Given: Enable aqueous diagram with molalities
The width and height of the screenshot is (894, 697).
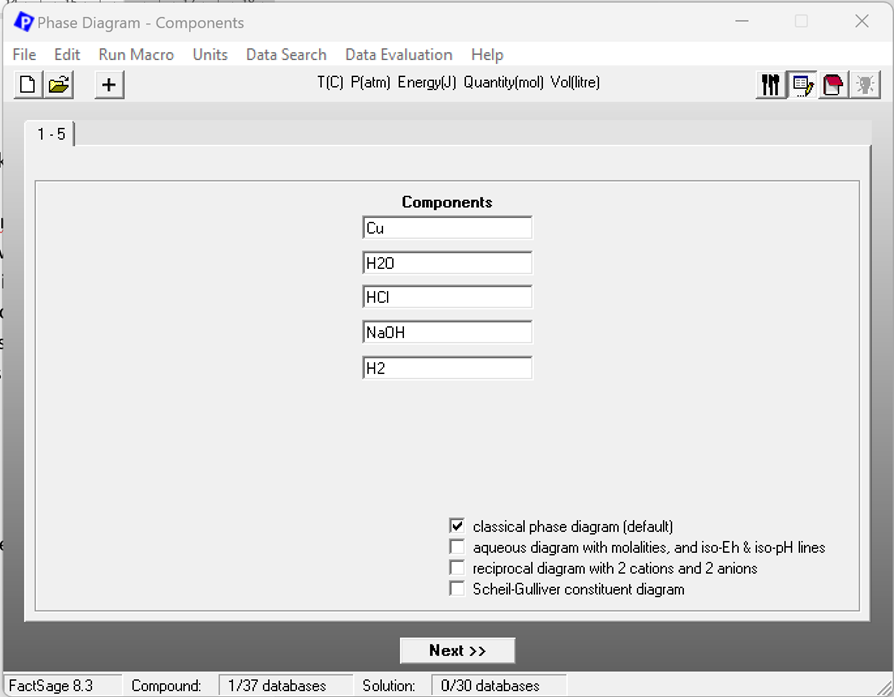Looking at the screenshot, I should tap(457, 547).
